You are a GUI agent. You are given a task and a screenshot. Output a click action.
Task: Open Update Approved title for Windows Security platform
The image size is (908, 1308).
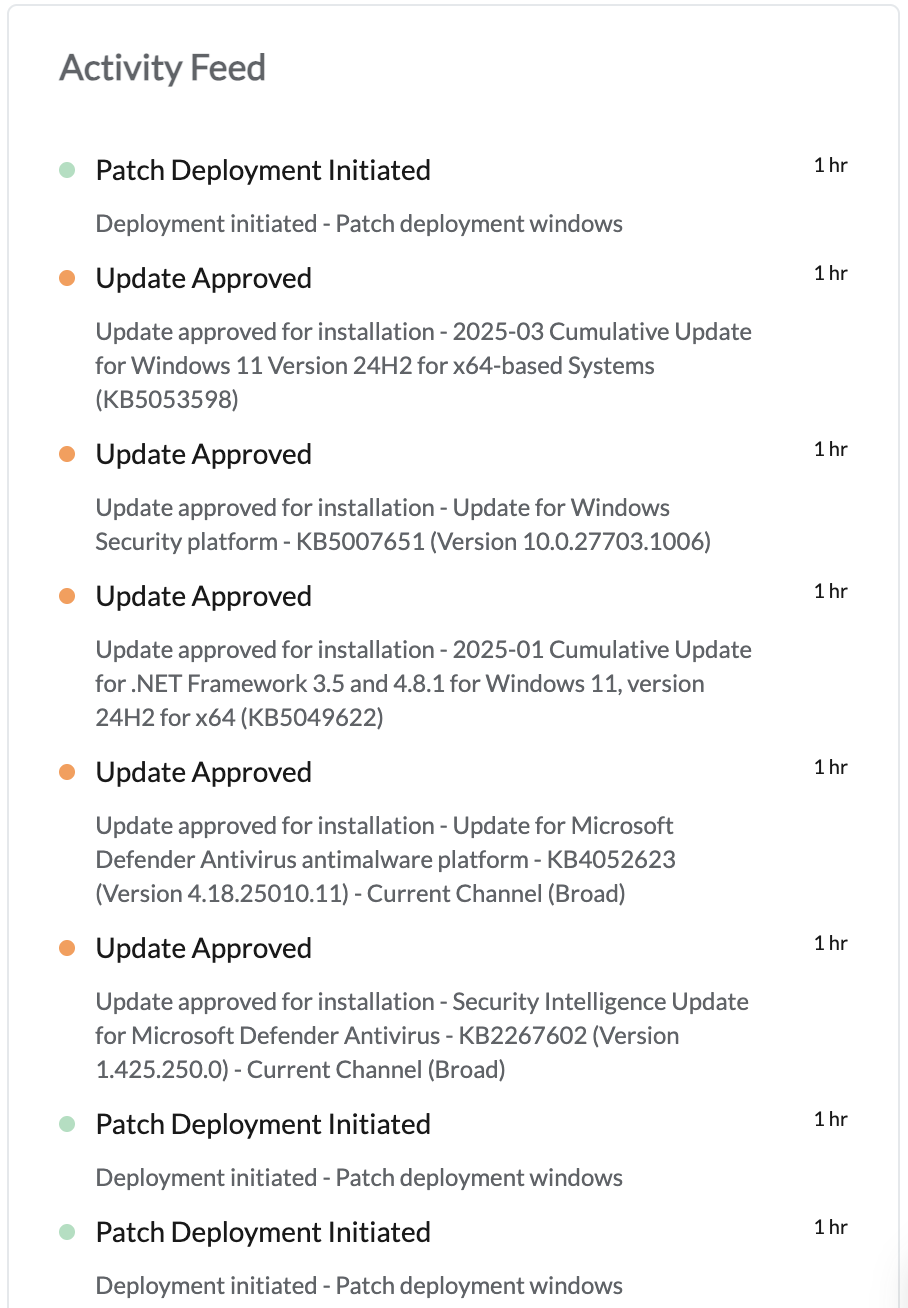point(203,454)
